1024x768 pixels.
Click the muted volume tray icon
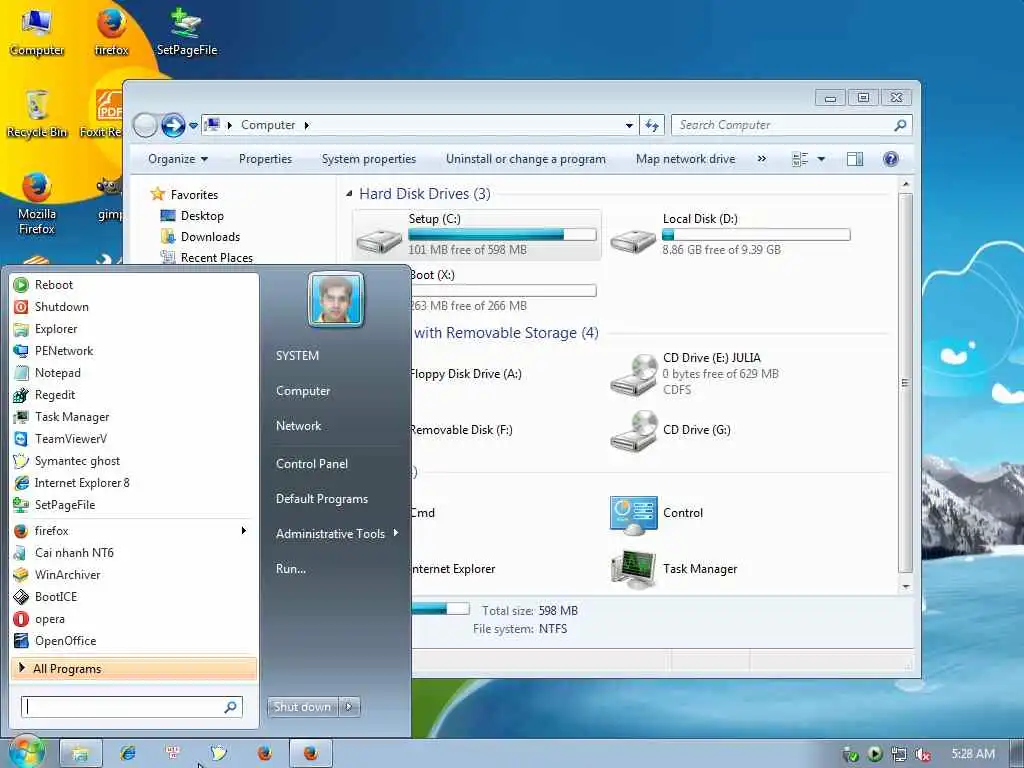(922, 754)
